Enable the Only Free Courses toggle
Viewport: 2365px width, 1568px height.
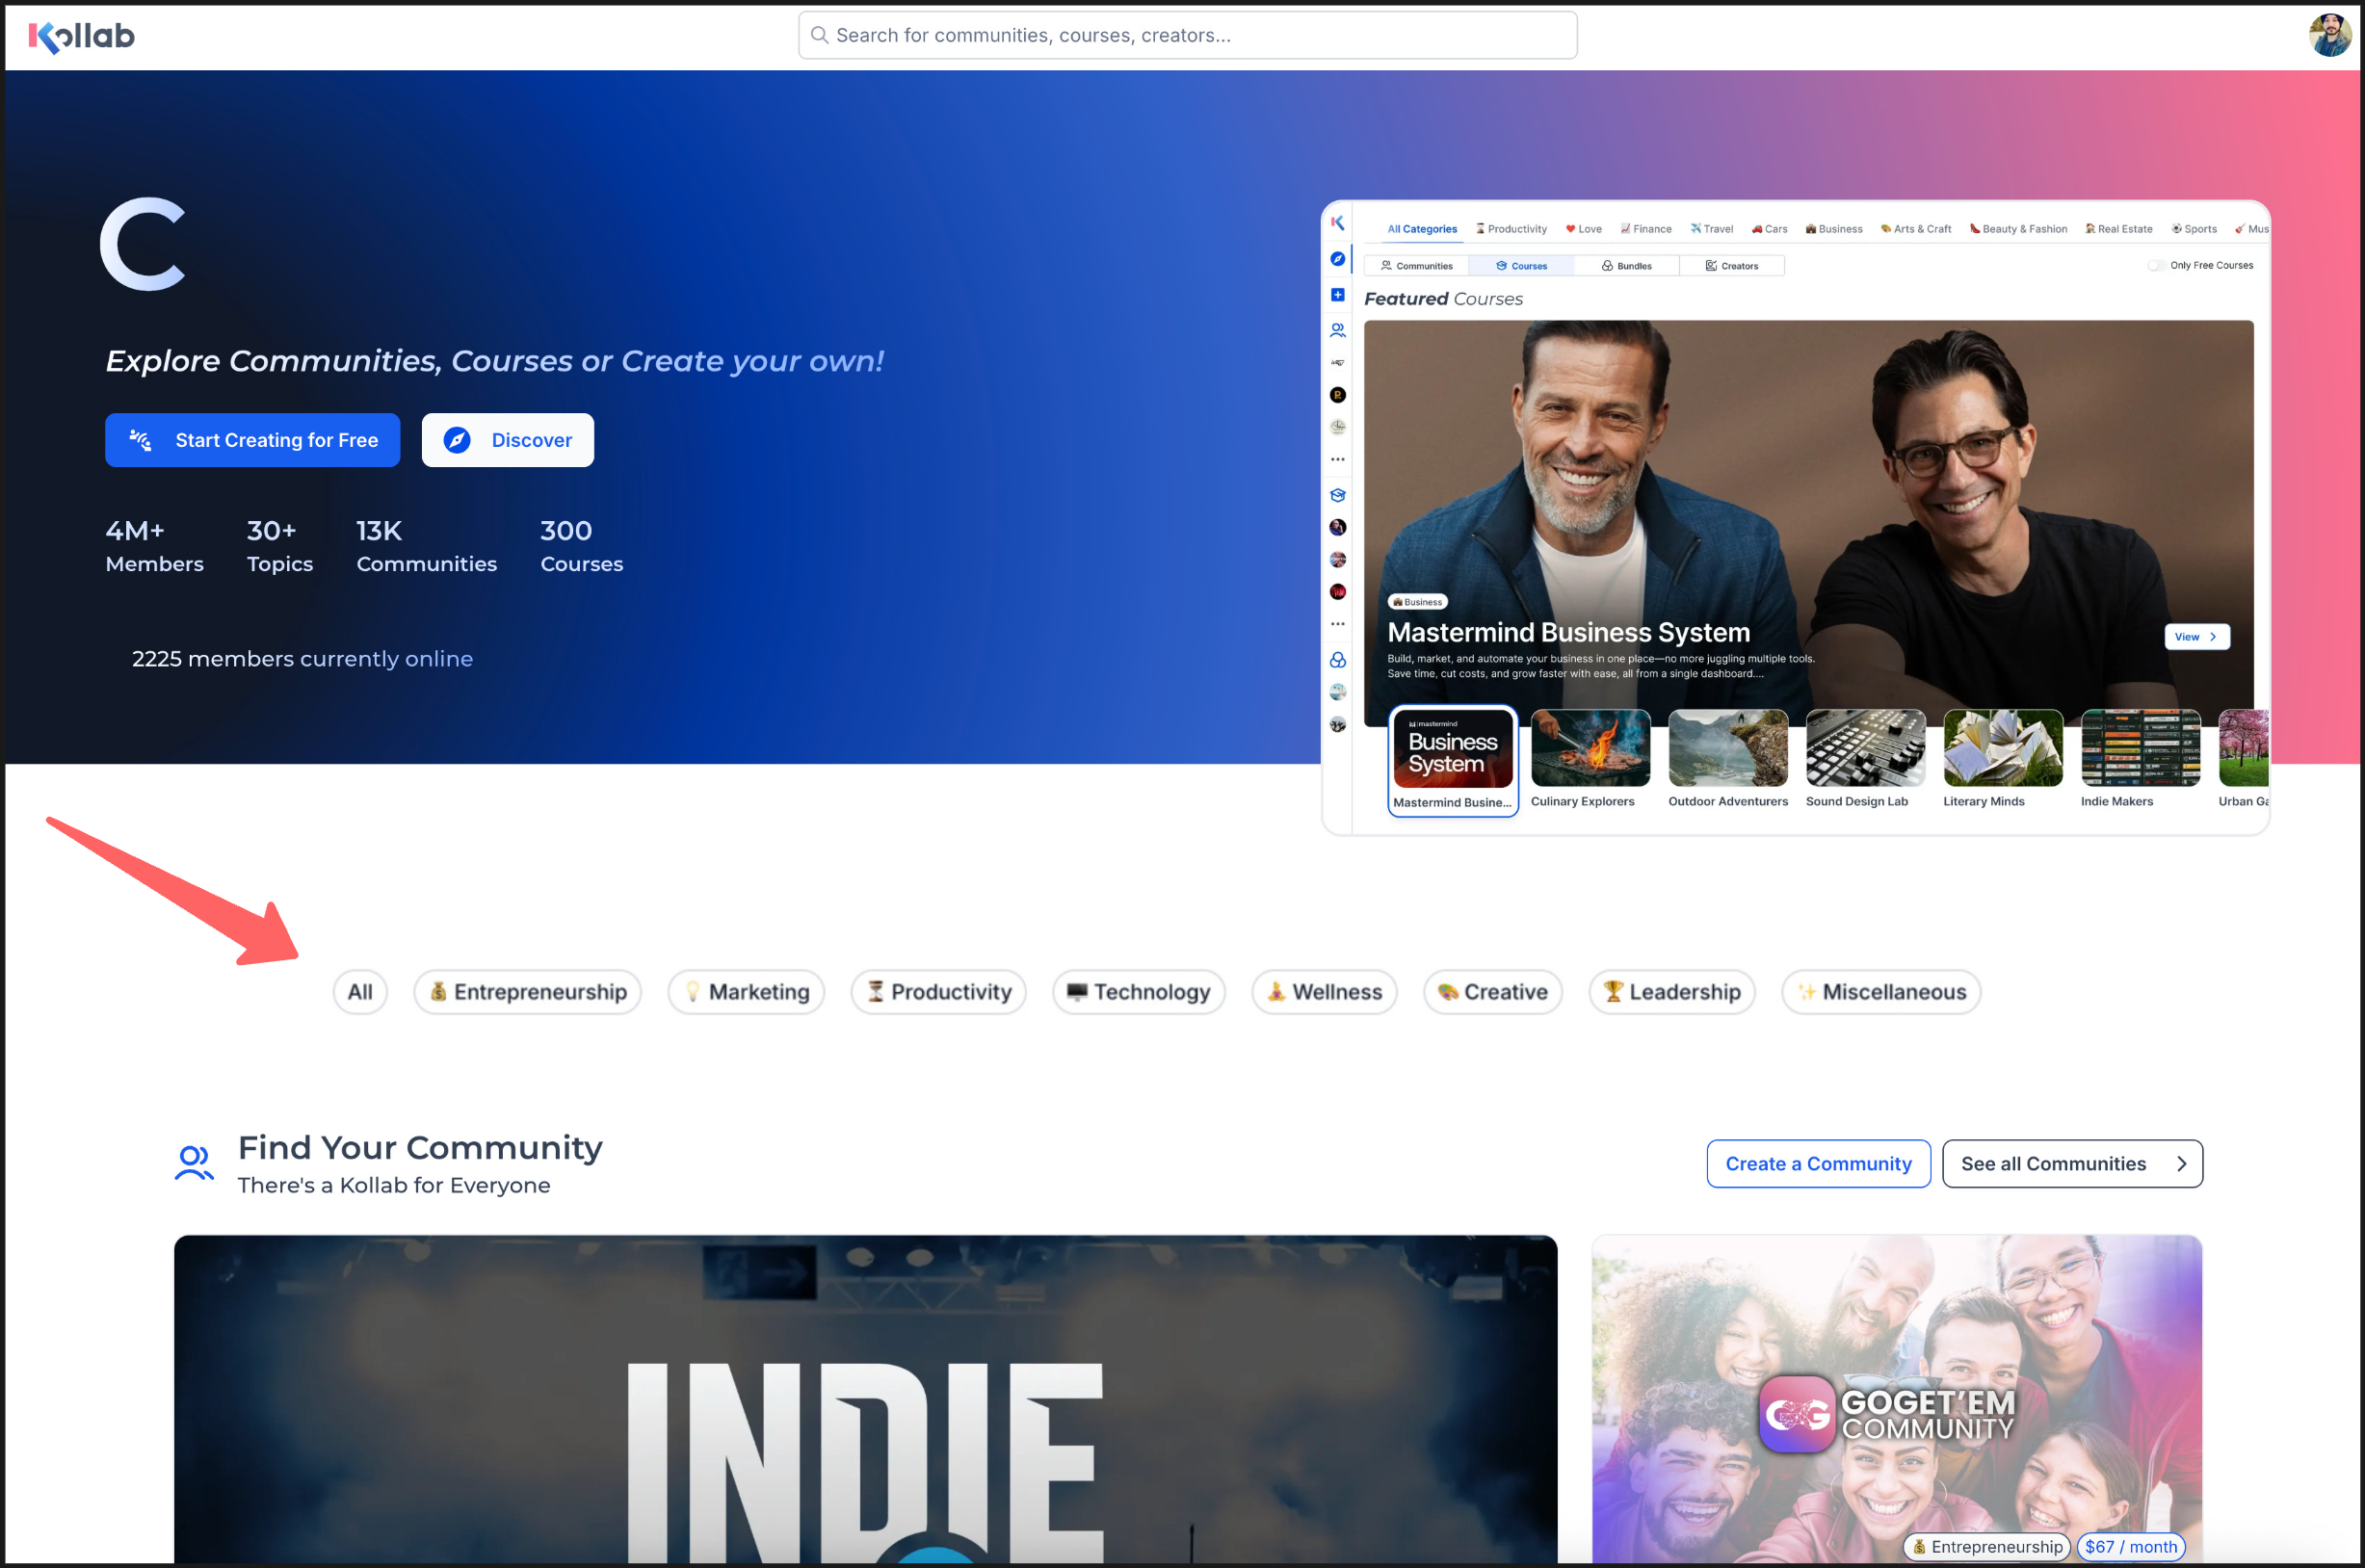2157,265
